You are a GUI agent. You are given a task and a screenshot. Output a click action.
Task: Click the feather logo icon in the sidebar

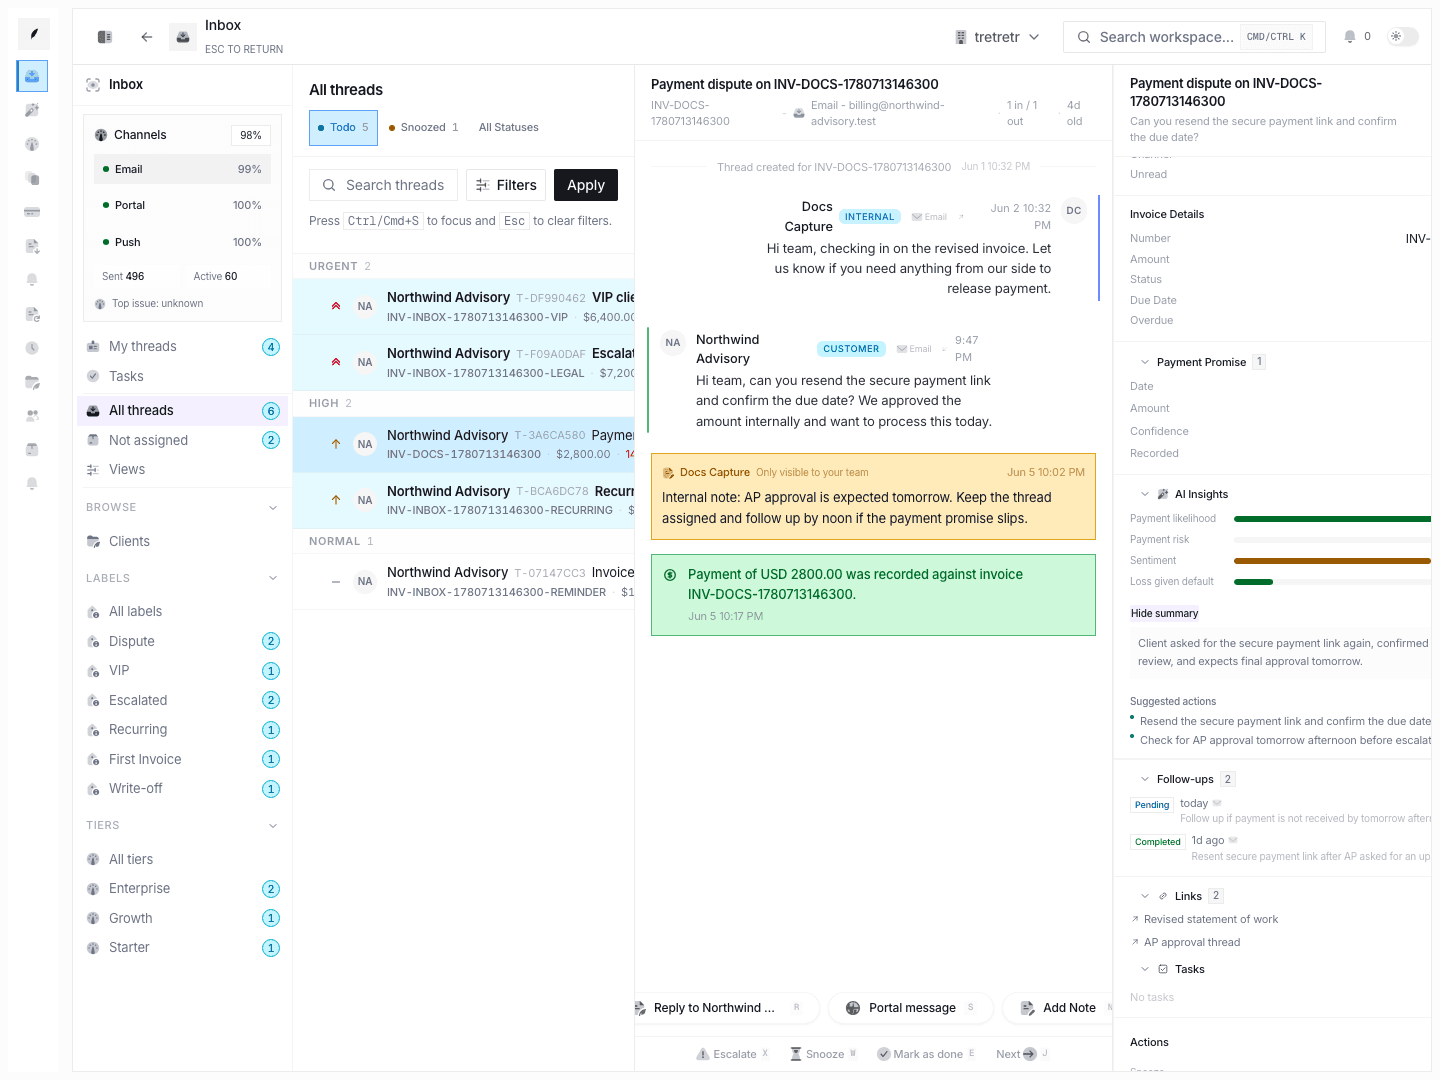(x=33, y=34)
